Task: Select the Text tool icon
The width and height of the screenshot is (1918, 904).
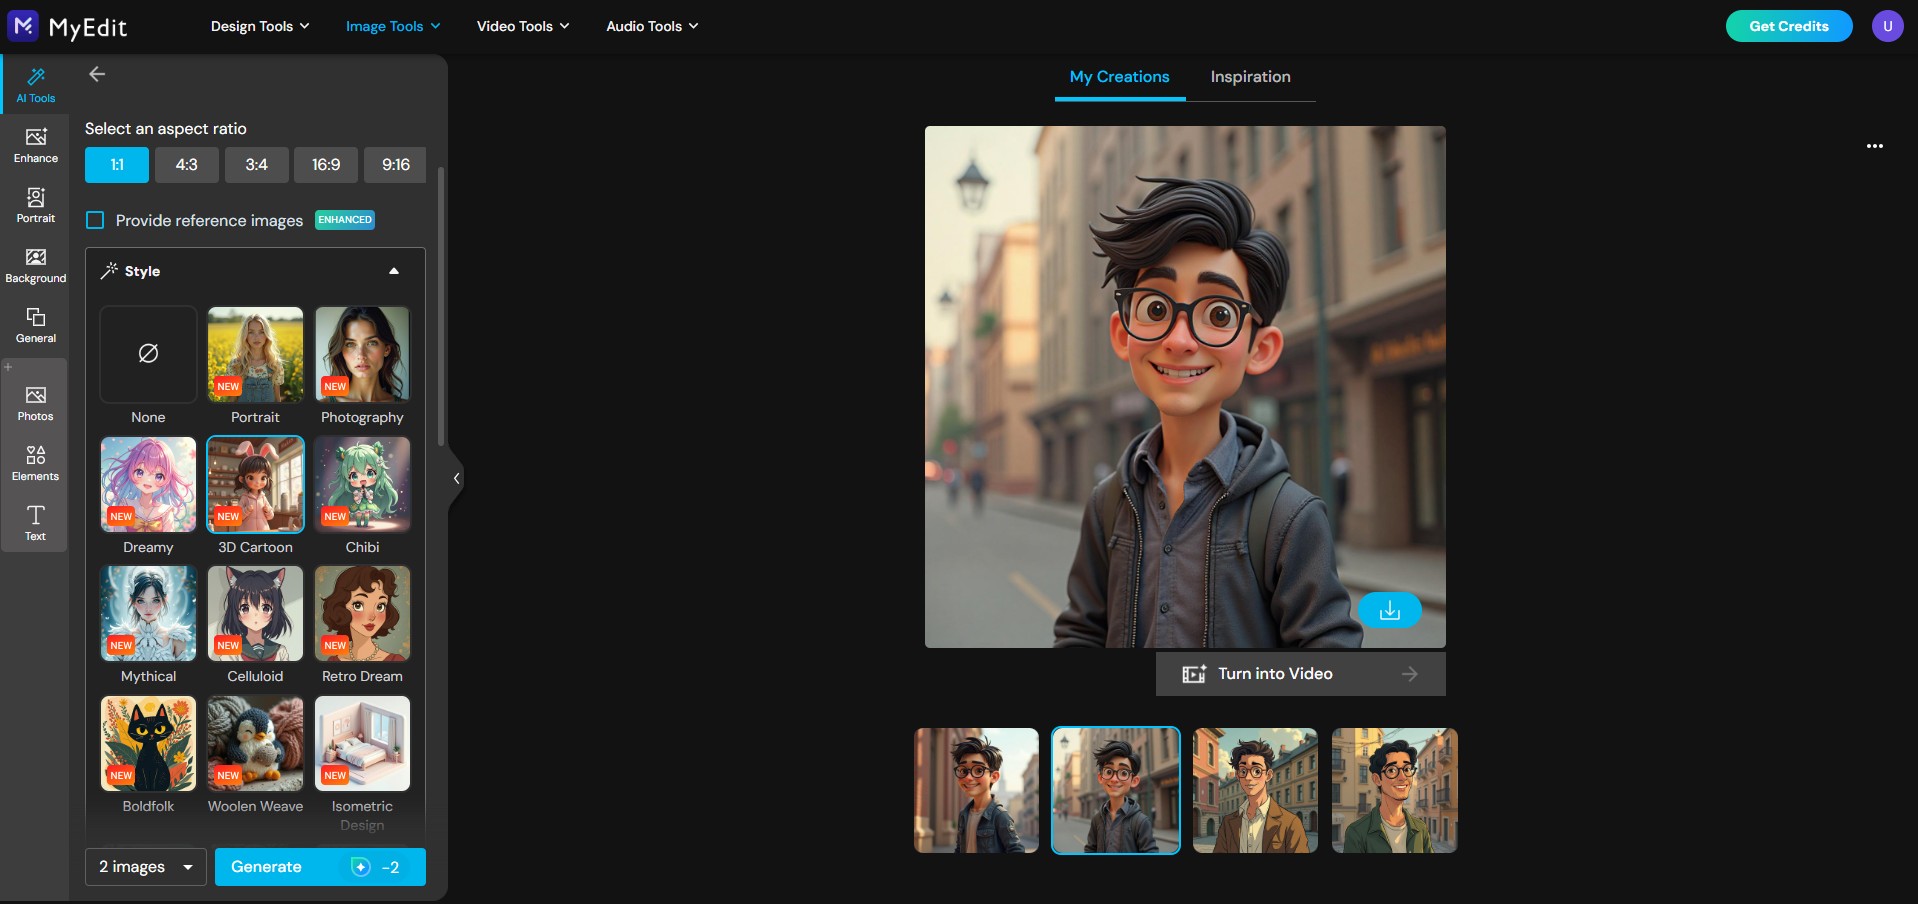Action: (35, 521)
